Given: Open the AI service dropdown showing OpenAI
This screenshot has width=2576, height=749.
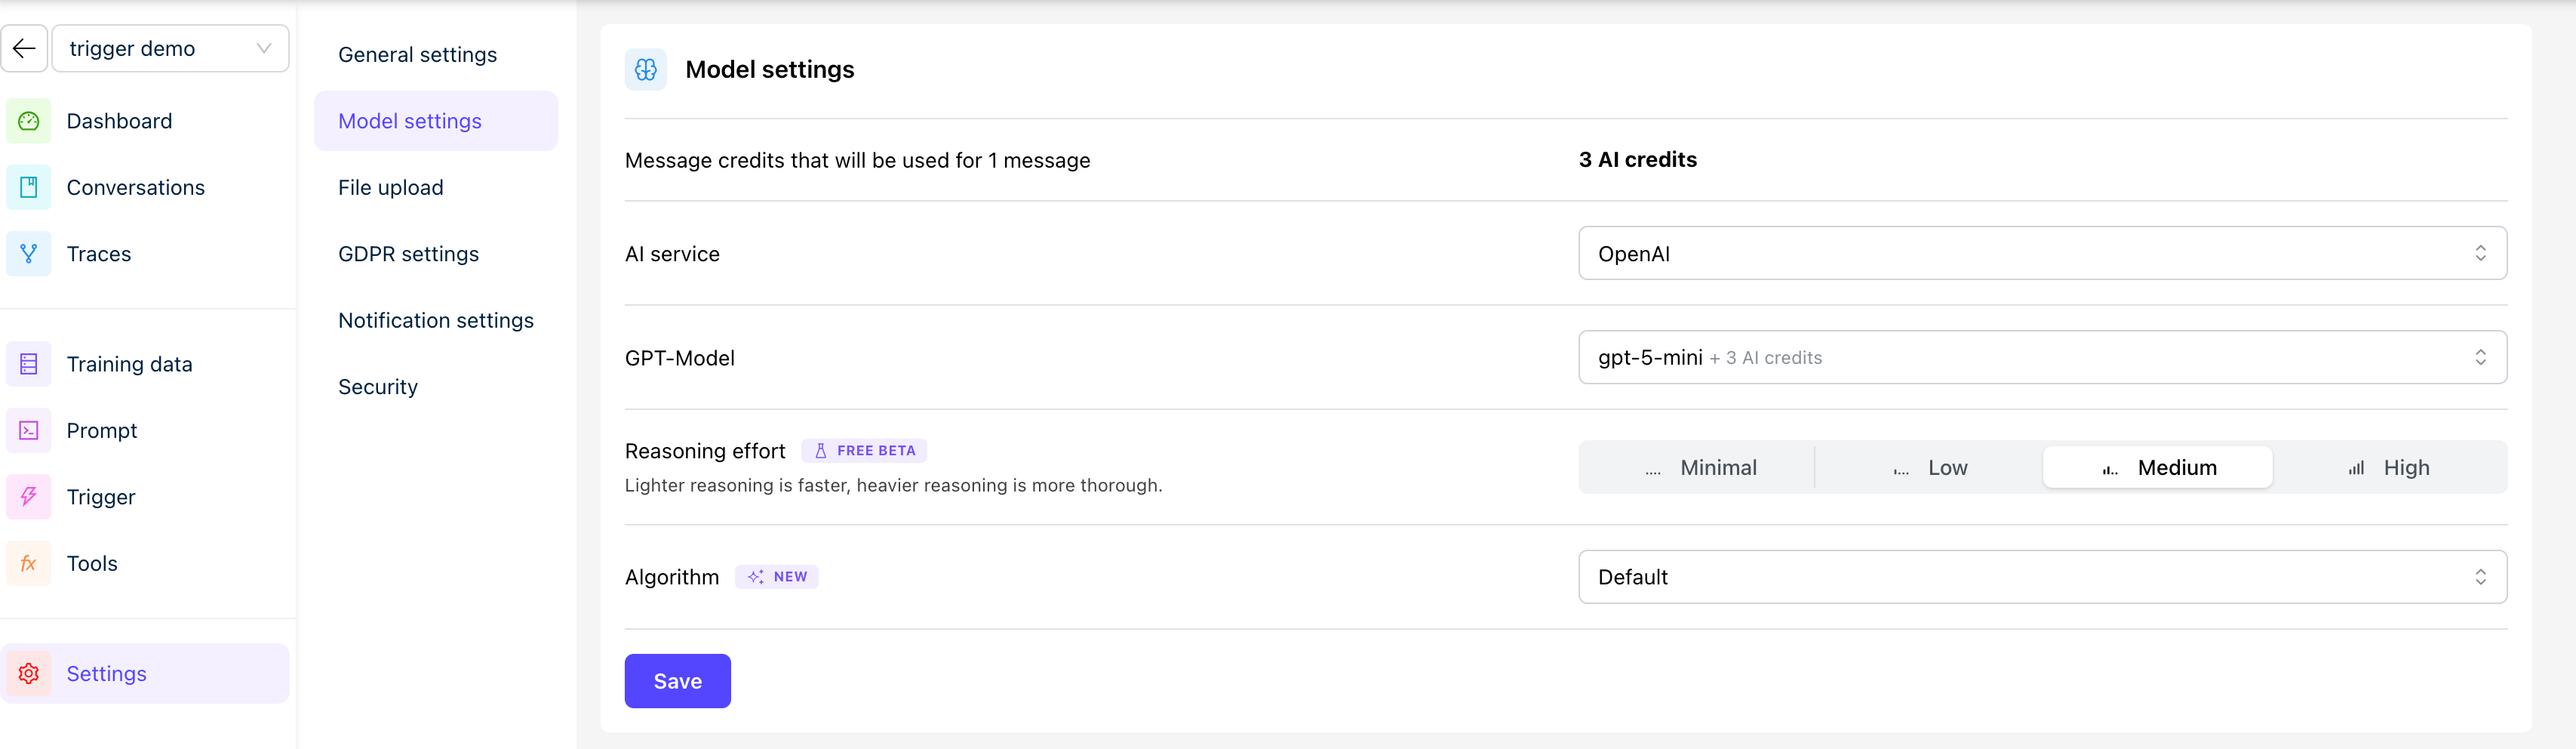Looking at the screenshot, I should [2041, 254].
